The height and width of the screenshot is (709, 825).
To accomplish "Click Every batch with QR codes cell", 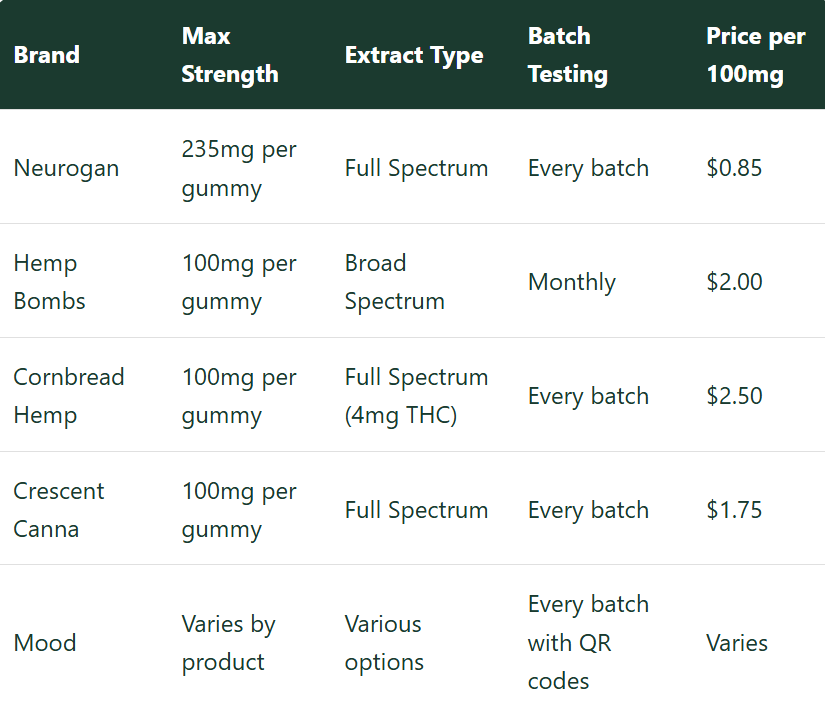I will [x=588, y=643].
